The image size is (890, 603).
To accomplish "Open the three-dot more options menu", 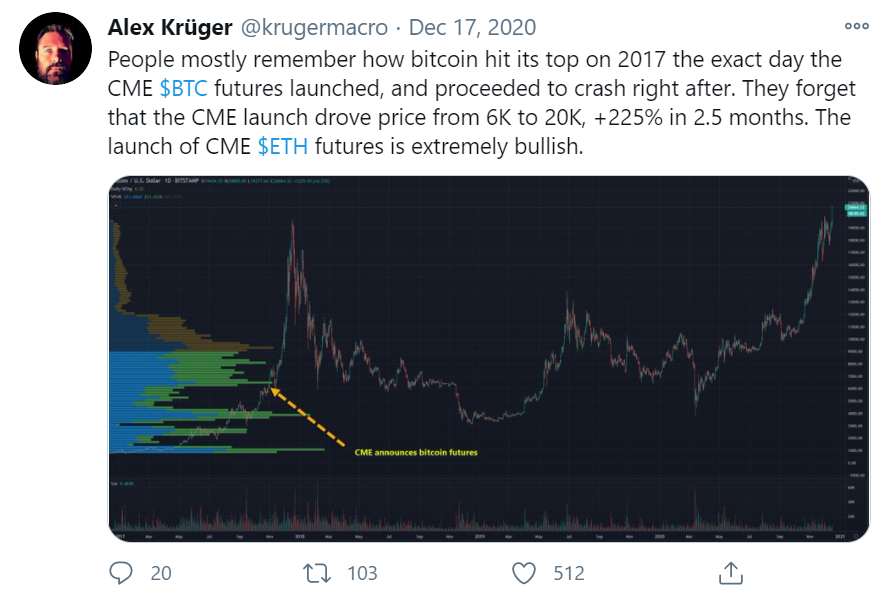I will pos(857,26).
